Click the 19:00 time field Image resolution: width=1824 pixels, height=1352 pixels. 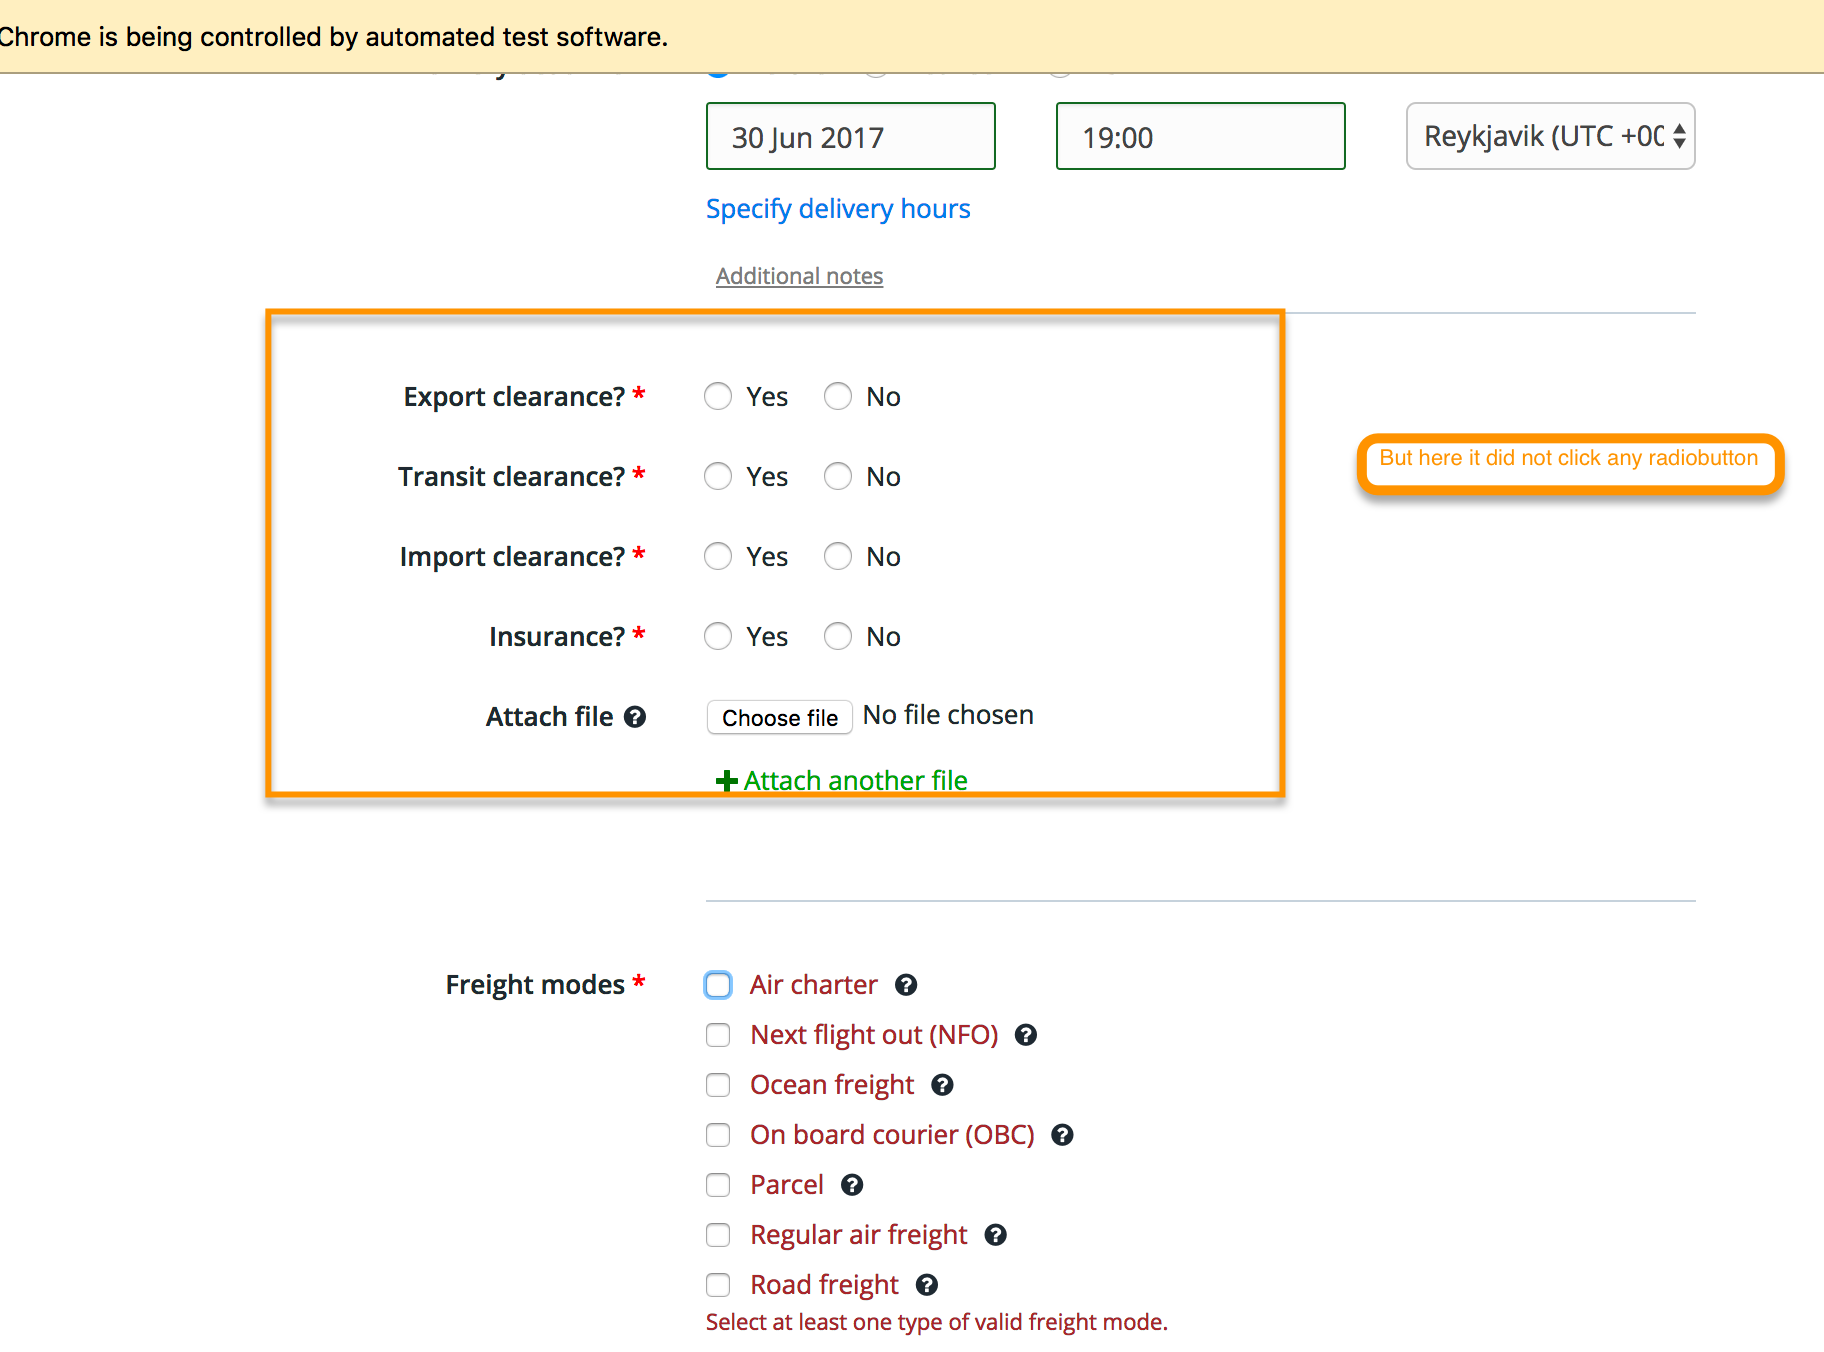(1200, 136)
